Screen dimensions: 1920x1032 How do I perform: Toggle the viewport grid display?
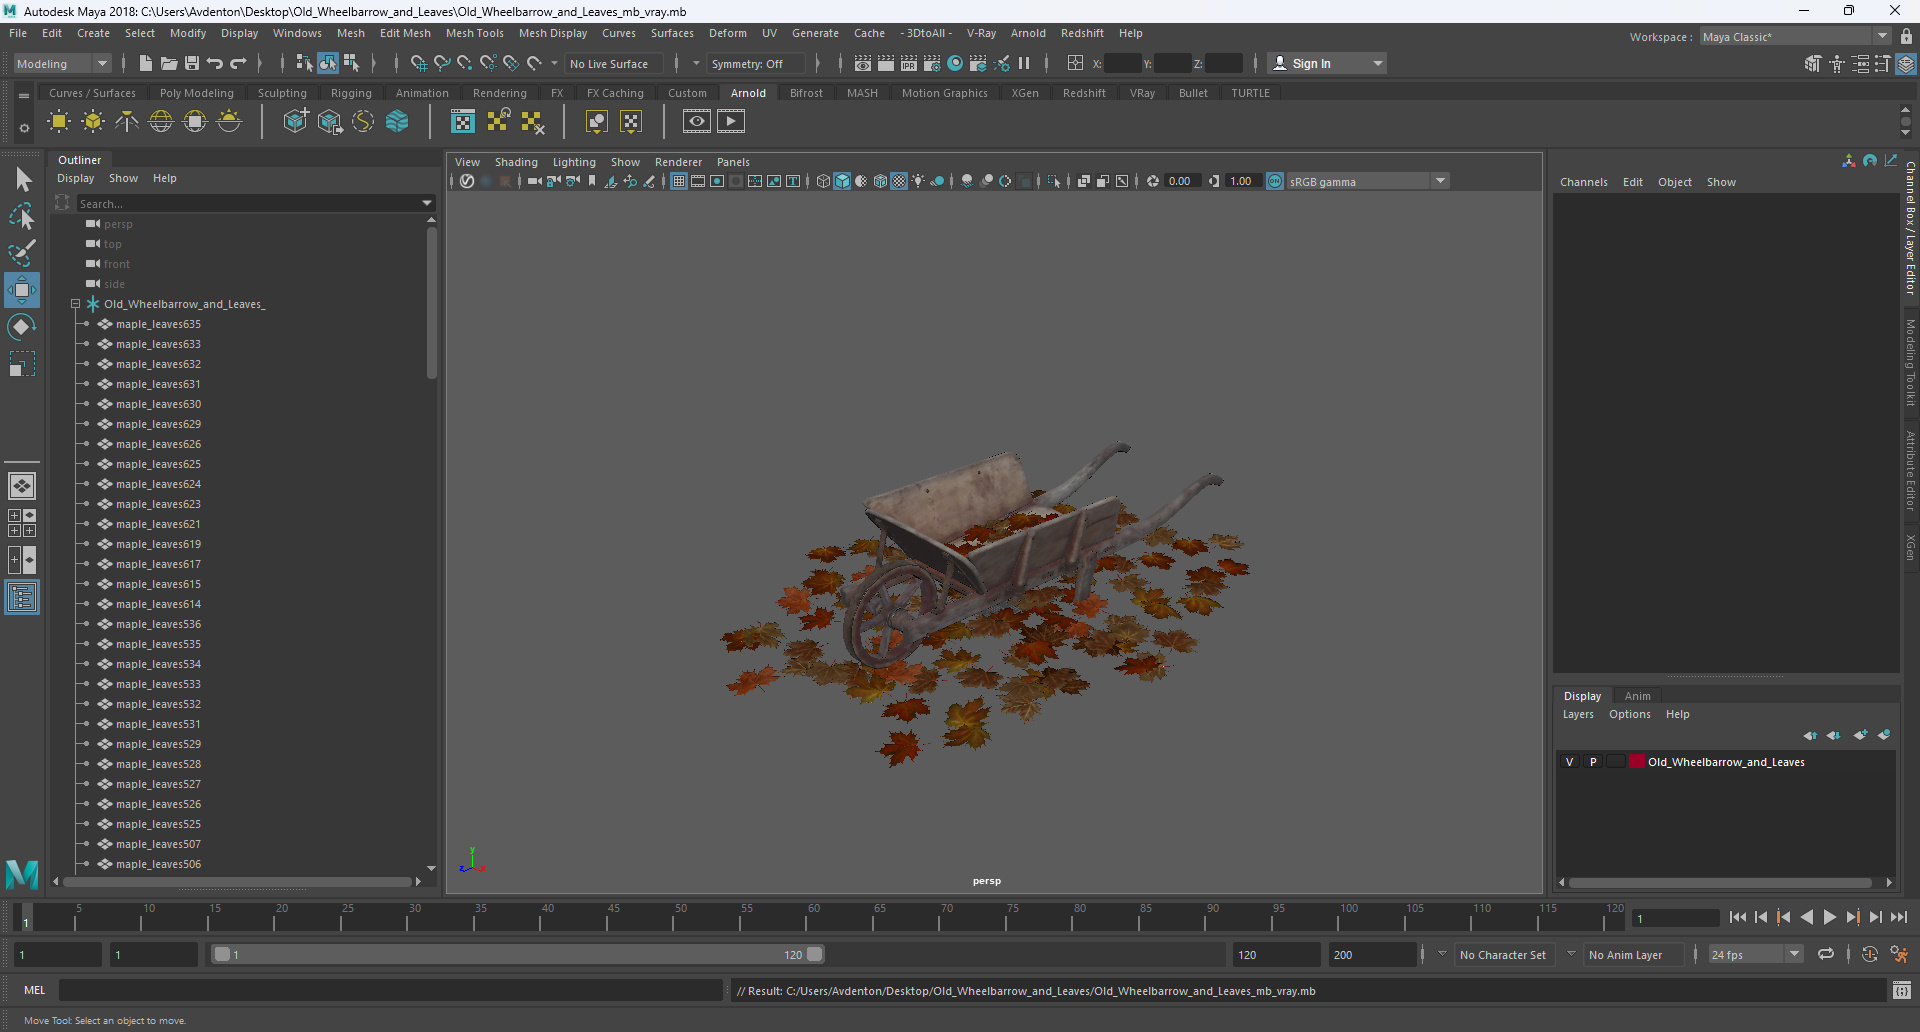pos(679,181)
